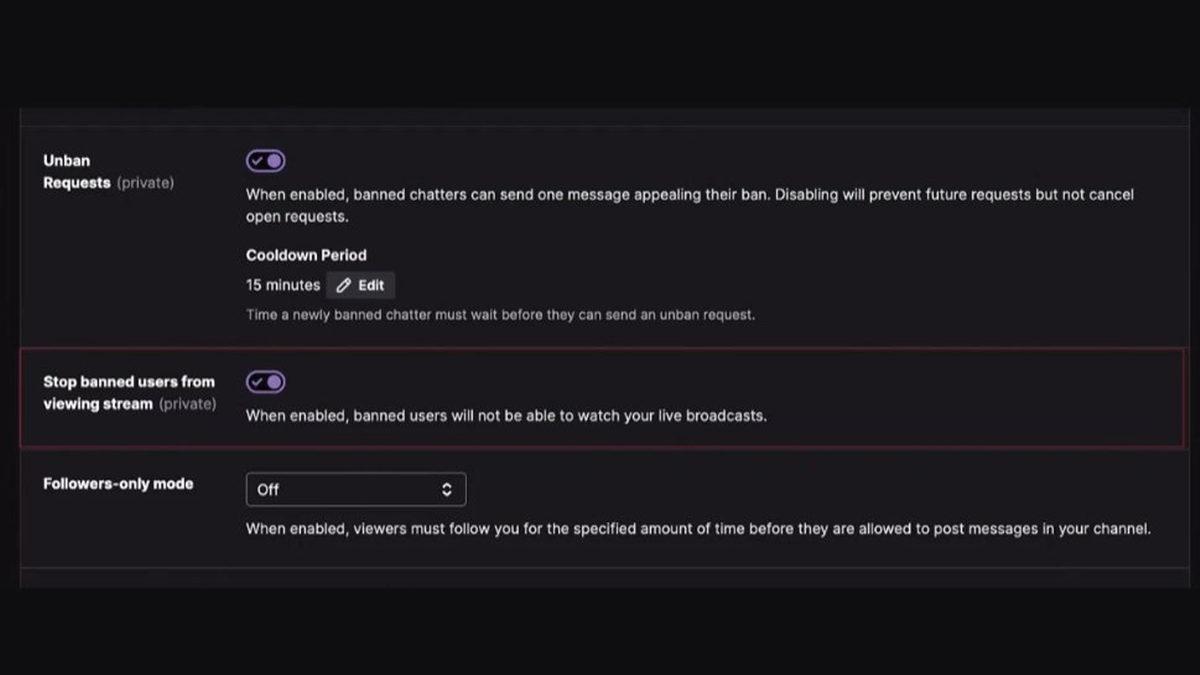This screenshot has height=675, width=1200.
Task: Toggle the banned-viewers setting inside the red outline
Action: [x=265, y=381]
